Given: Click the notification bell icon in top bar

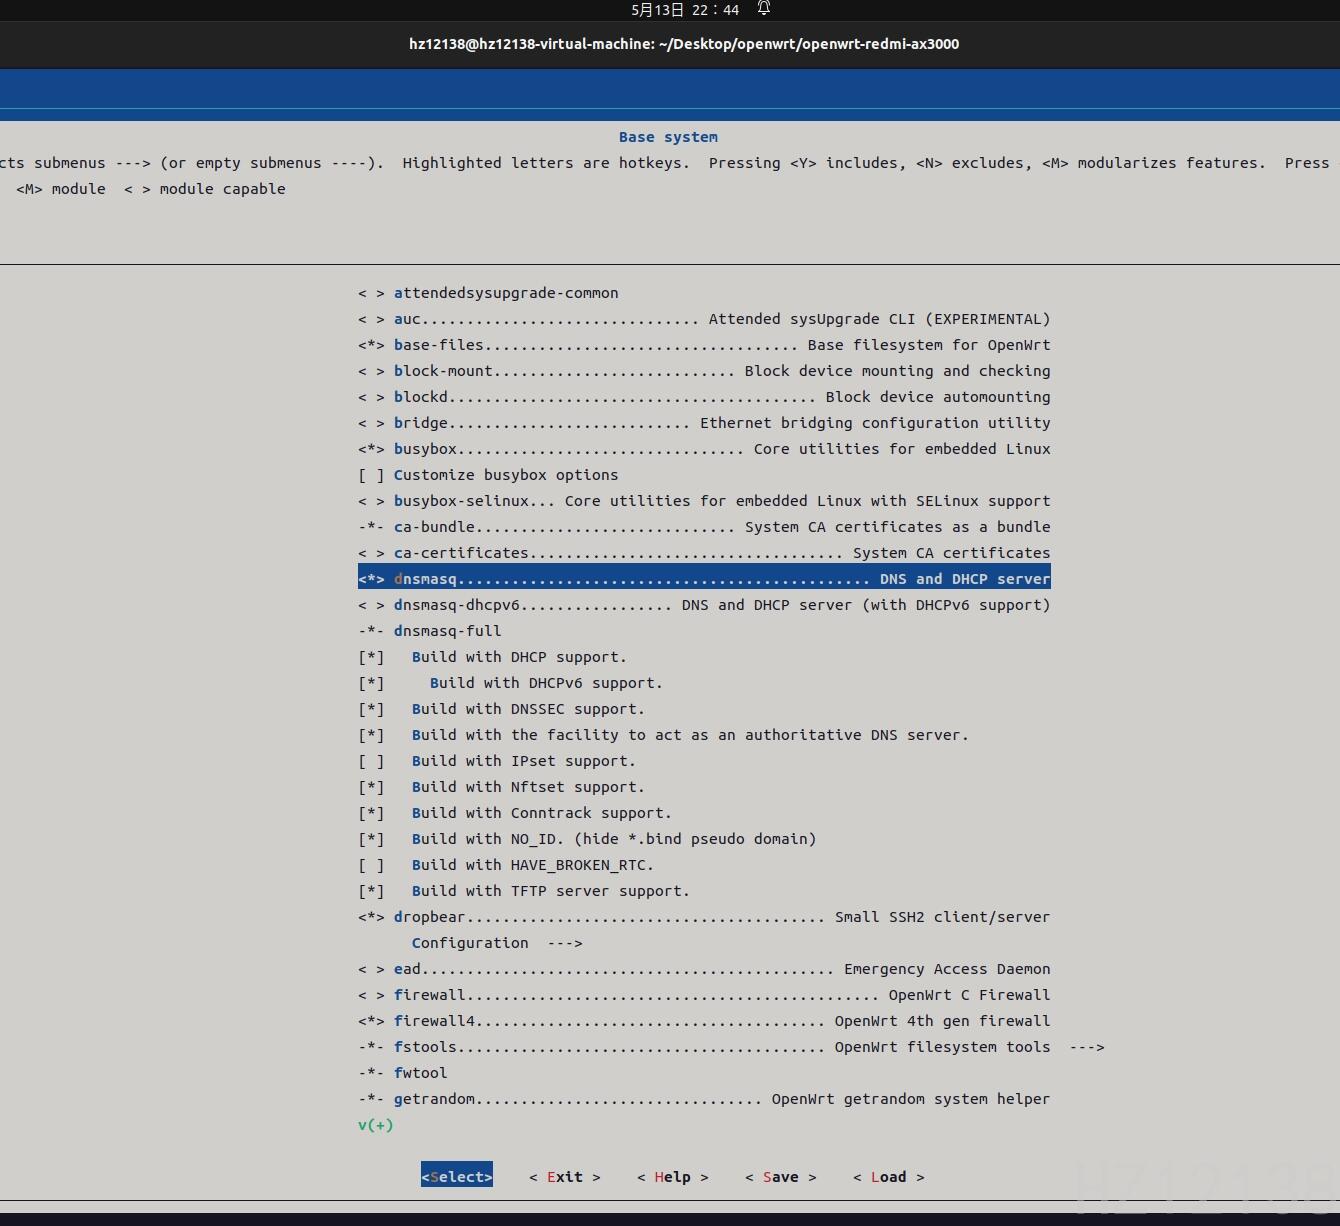Looking at the screenshot, I should tap(764, 9).
